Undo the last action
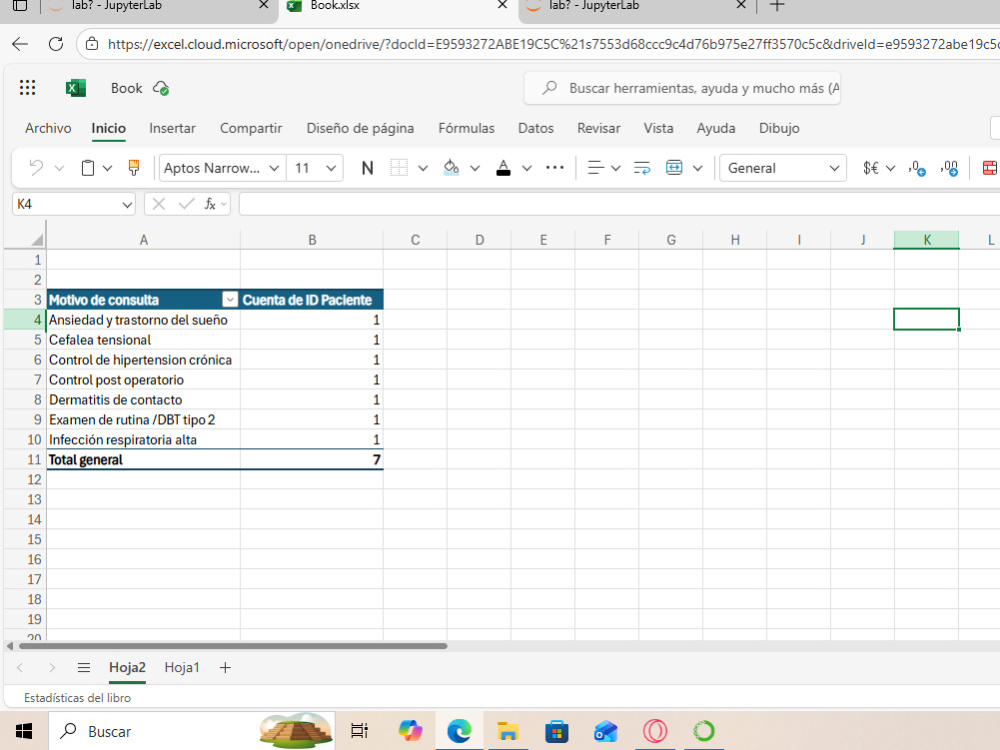The image size is (1000, 750). click(x=36, y=168)
